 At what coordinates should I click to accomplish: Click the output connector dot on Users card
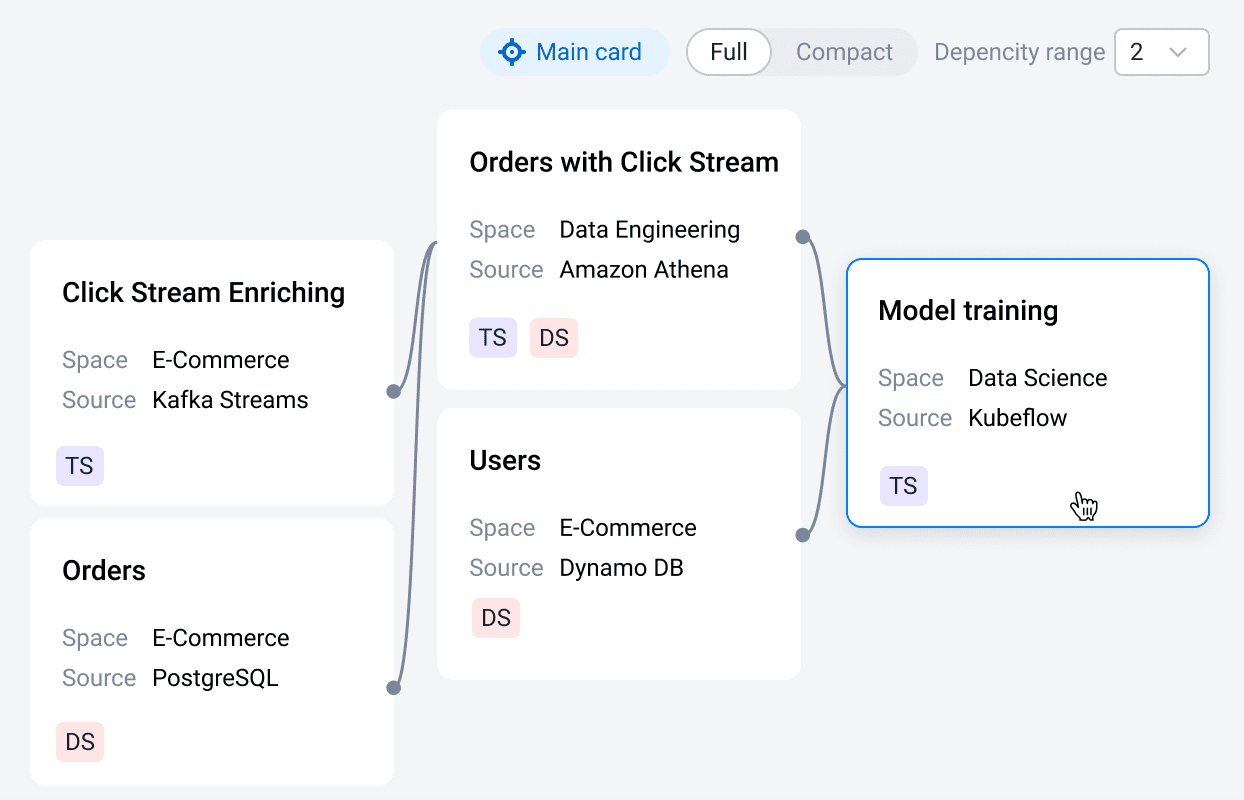click(802, 535)
